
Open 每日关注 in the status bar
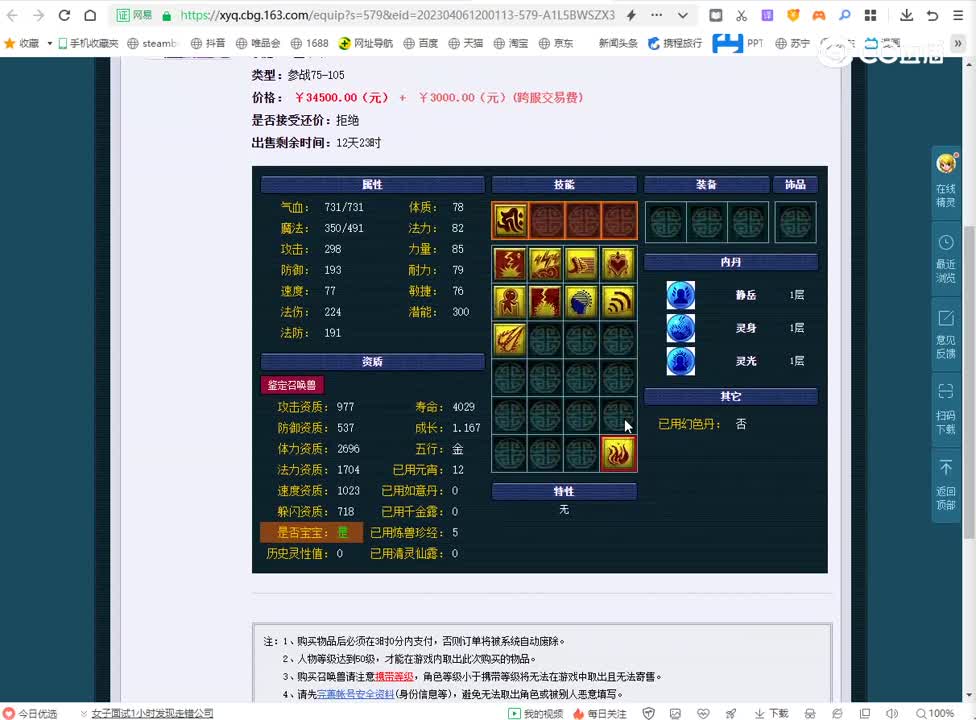pos(599,713)
